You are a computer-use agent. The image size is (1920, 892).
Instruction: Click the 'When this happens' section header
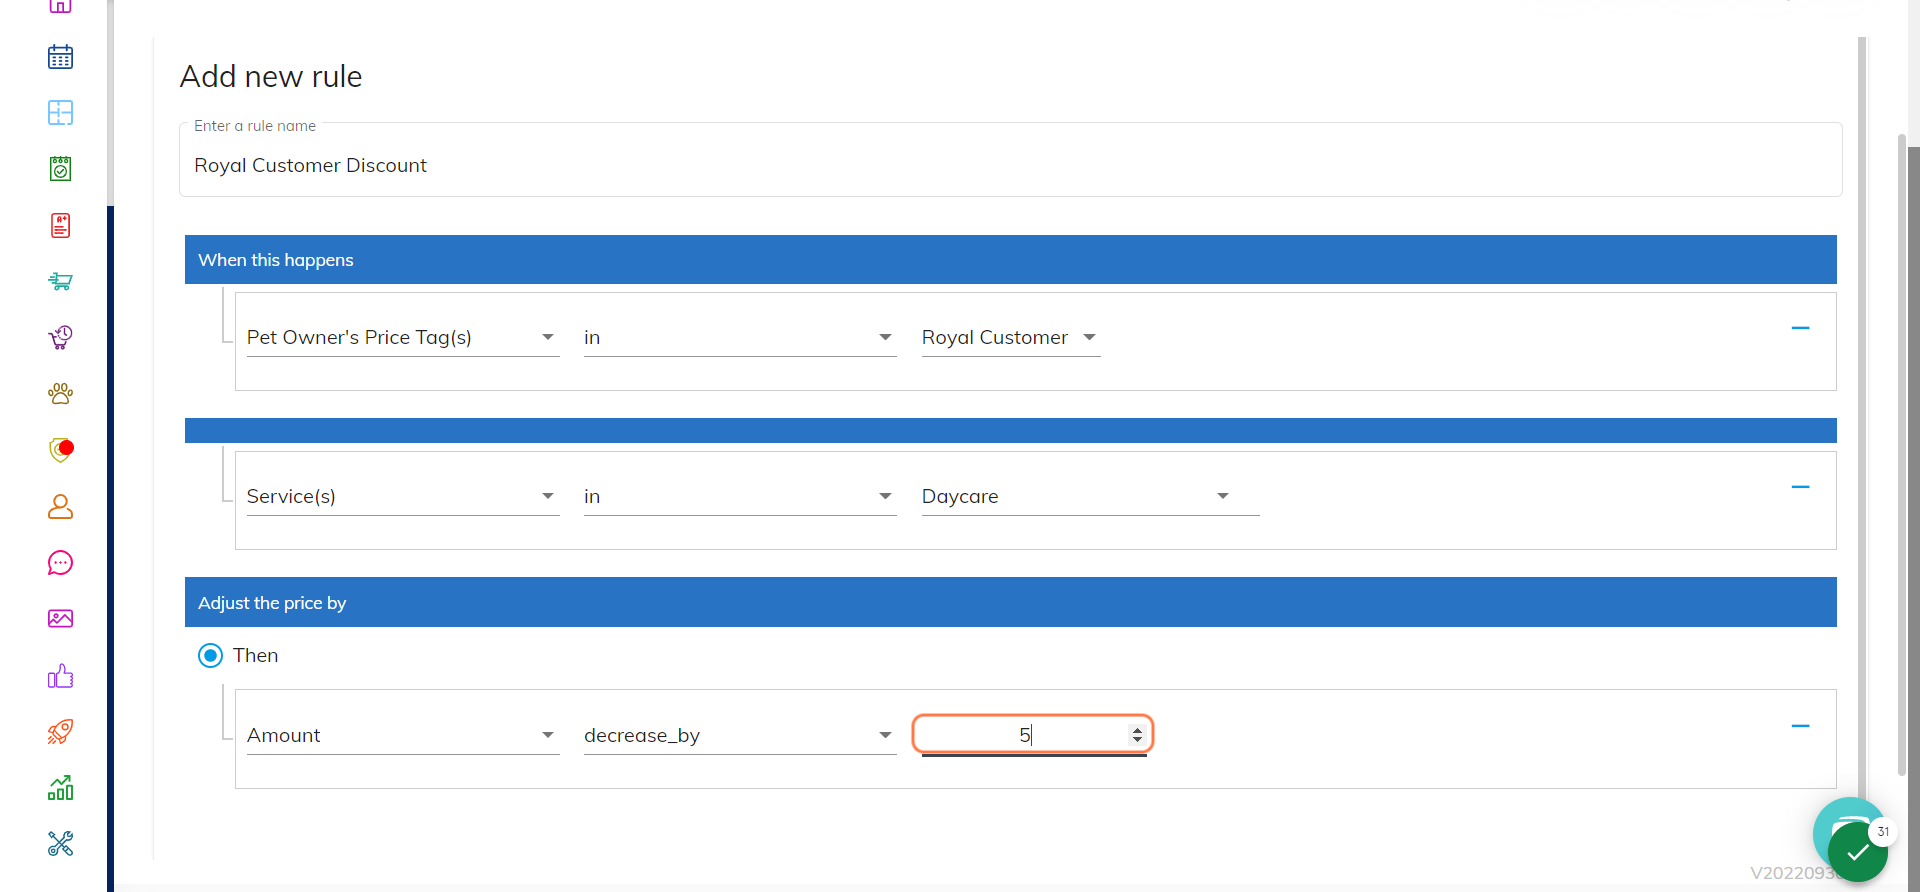click(1010, 260)
